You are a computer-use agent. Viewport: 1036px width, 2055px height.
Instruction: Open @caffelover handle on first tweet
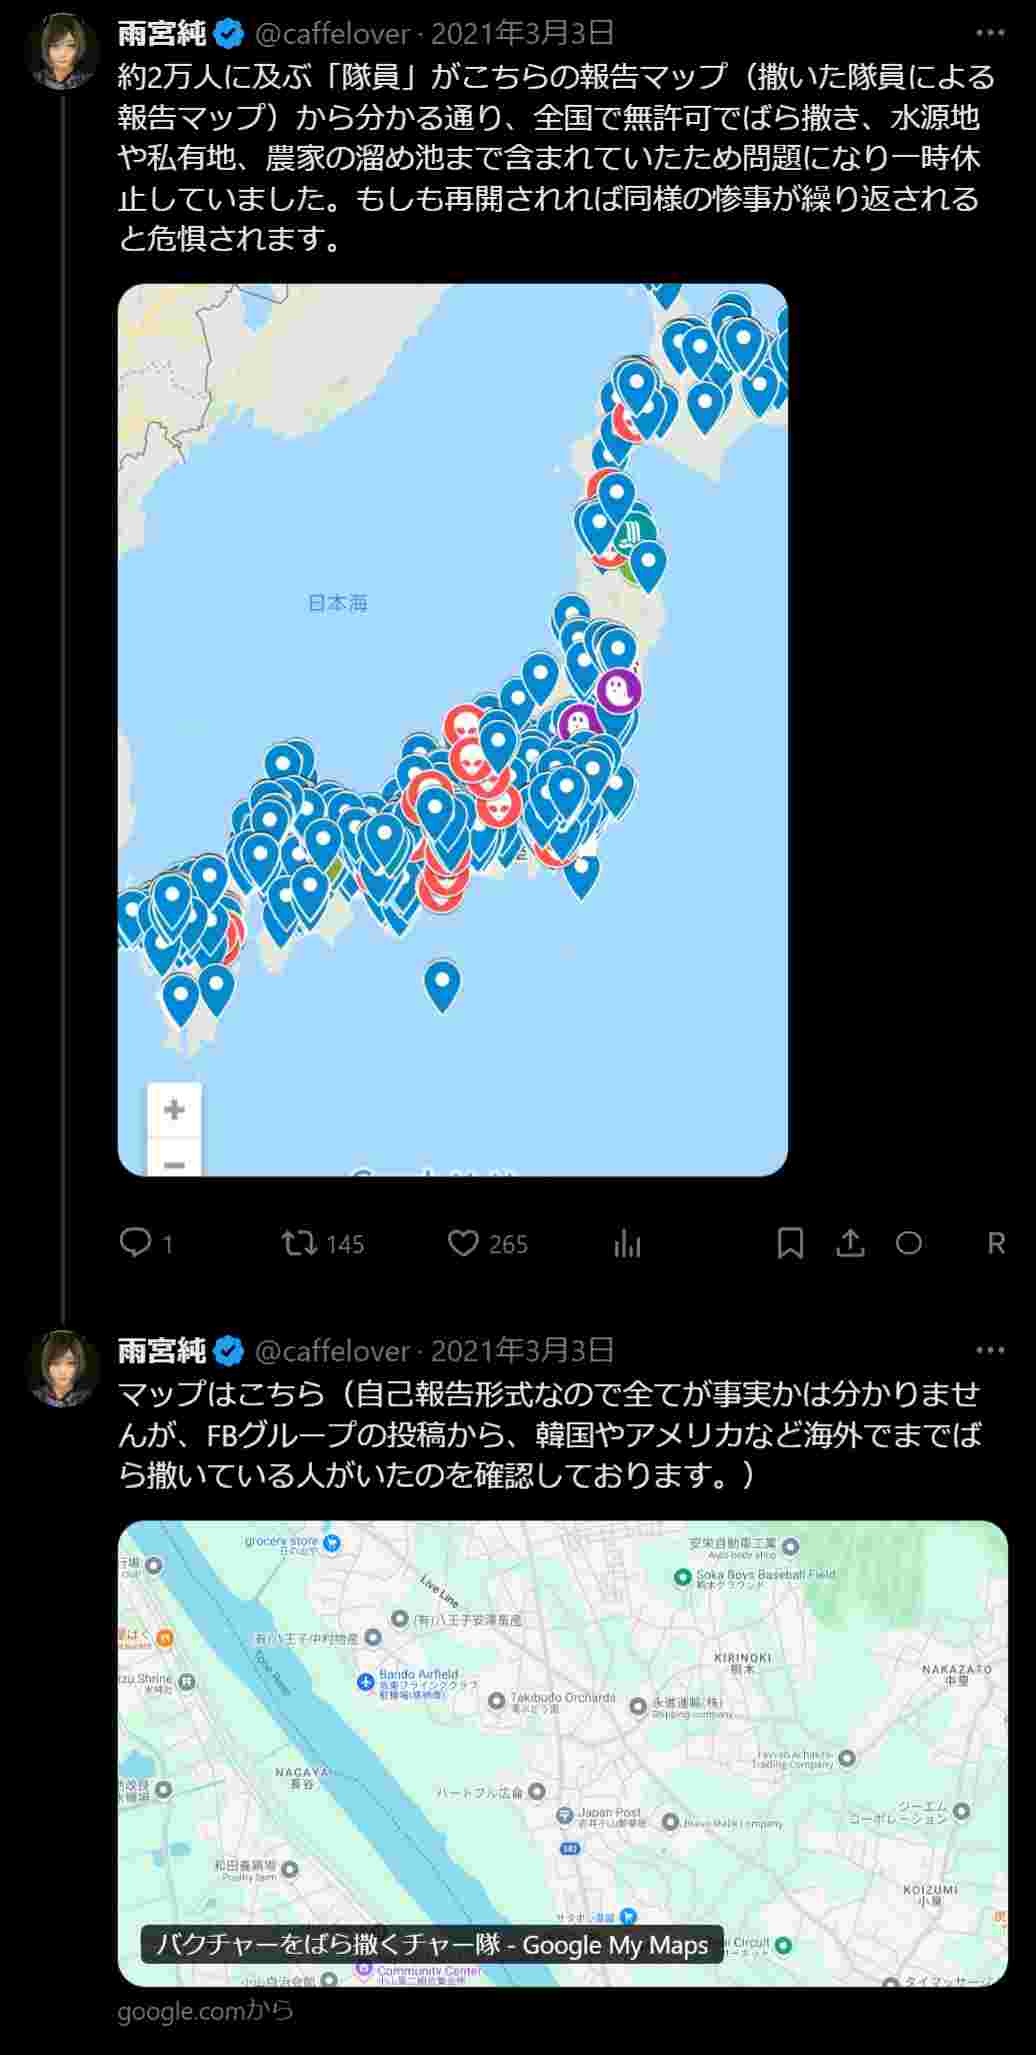tap(333, 34)
